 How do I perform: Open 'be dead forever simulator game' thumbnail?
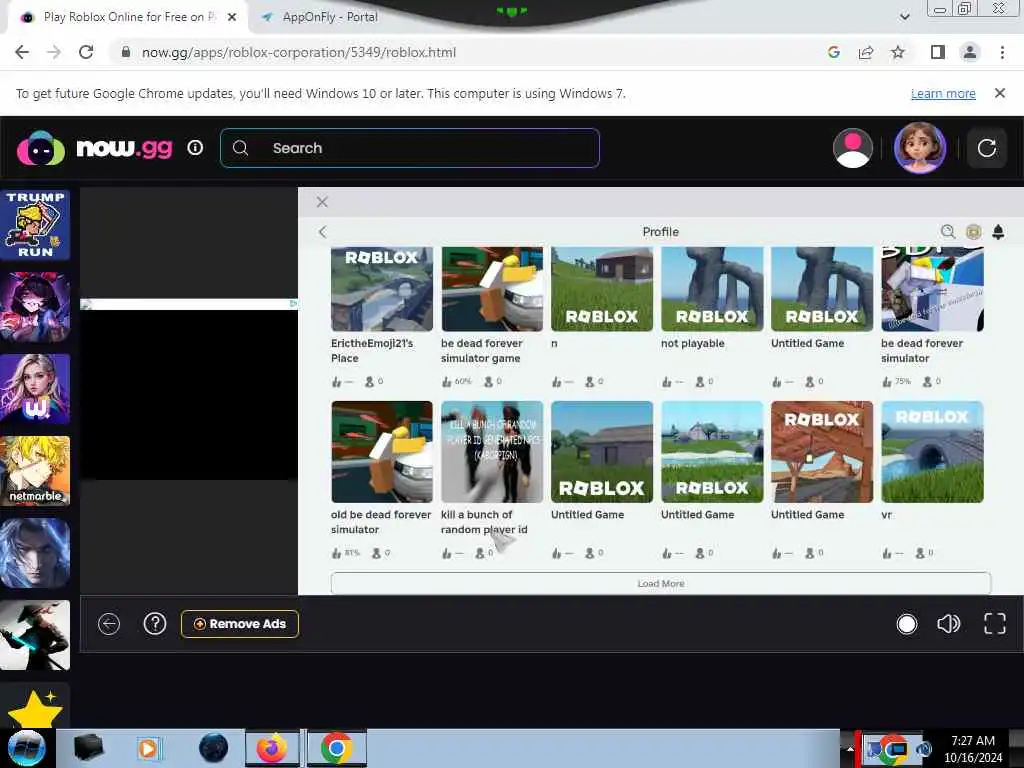[492, 289]
